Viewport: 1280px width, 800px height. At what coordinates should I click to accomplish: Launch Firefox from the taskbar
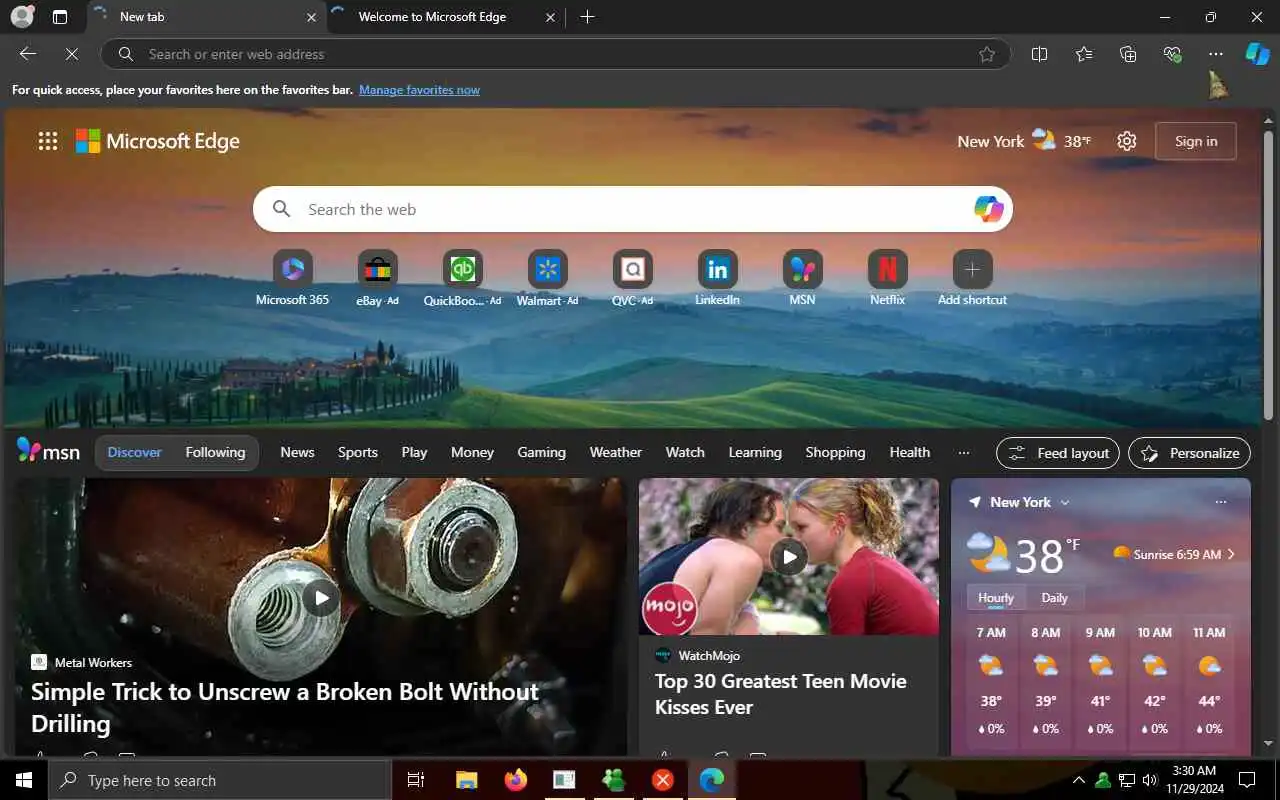(x=515, y=780)
